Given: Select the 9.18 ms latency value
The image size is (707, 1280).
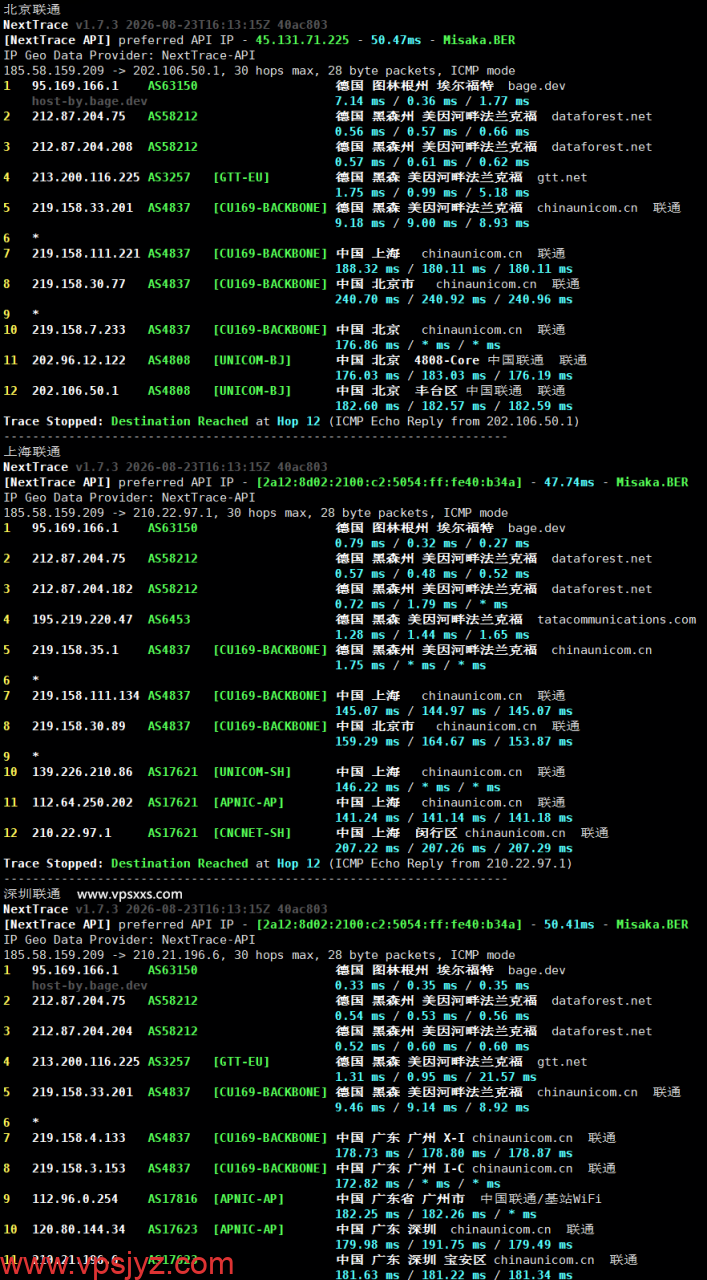Looking at the screenshot, I should click(x=360, y=223).
